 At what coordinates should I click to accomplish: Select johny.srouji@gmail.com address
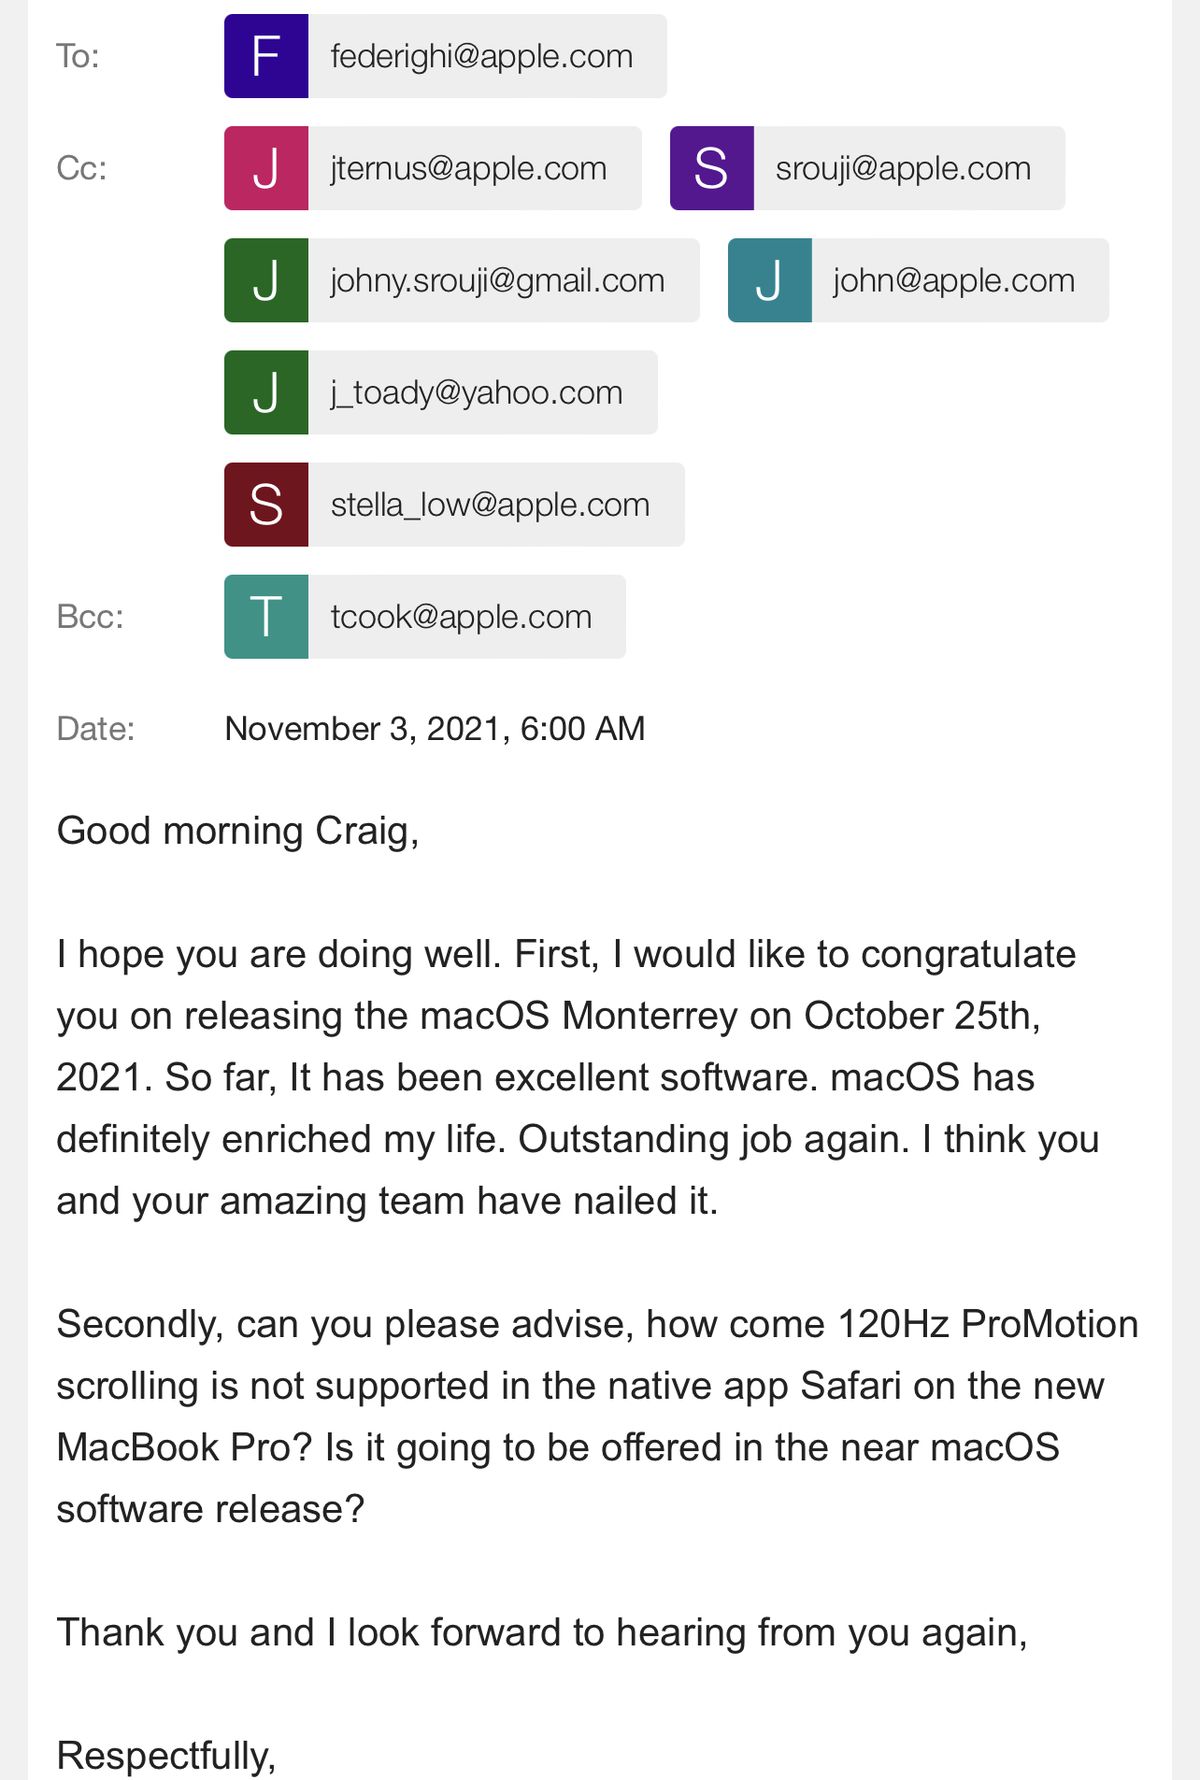tap(498, 280)
